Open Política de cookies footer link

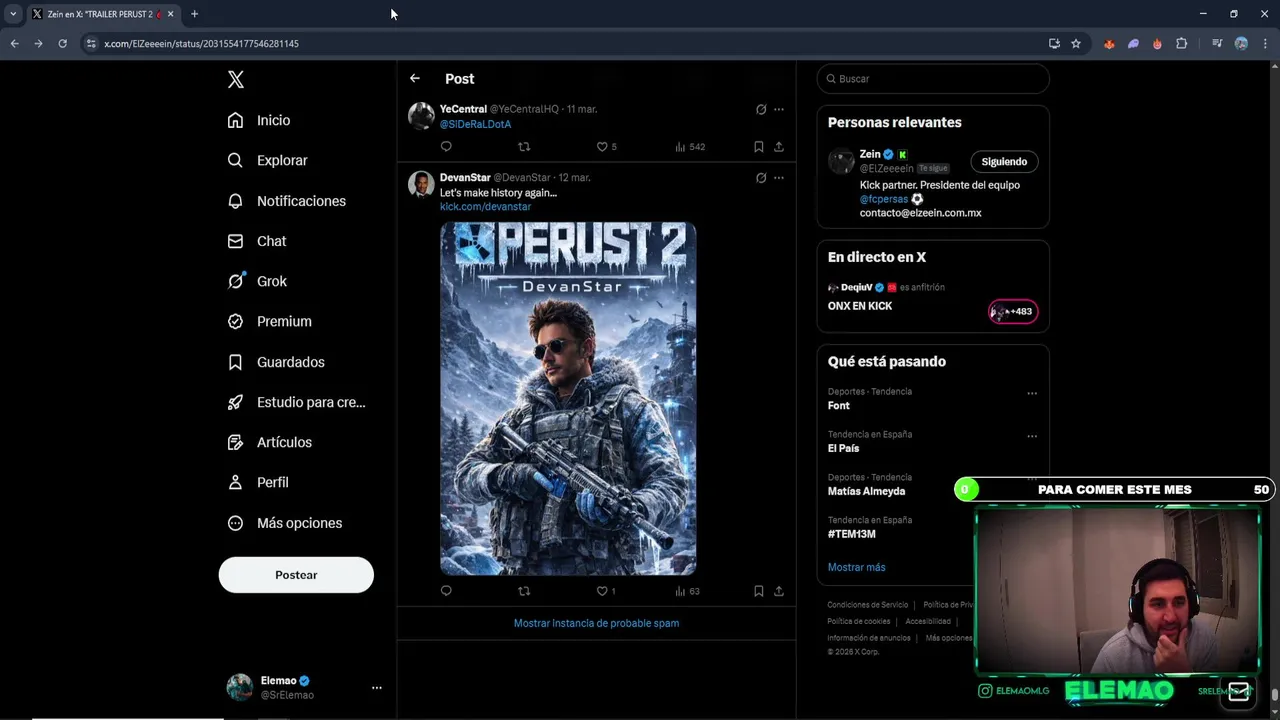pyautogui.click(x=858, y=621)
